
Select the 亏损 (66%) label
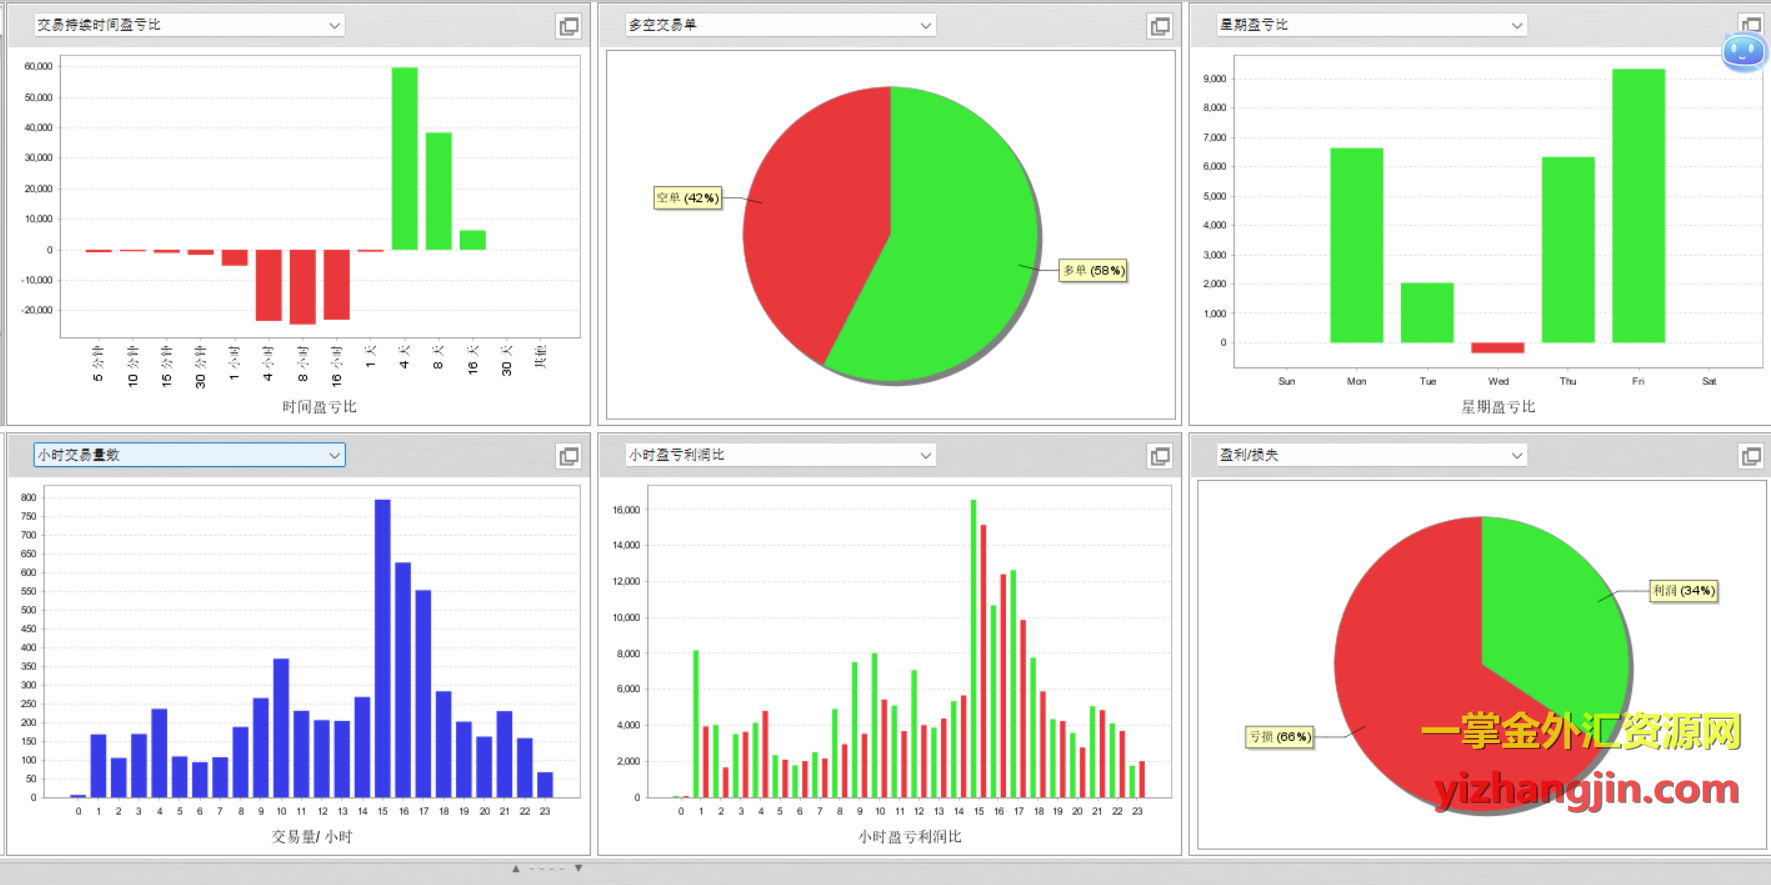tap(1279, 737)
